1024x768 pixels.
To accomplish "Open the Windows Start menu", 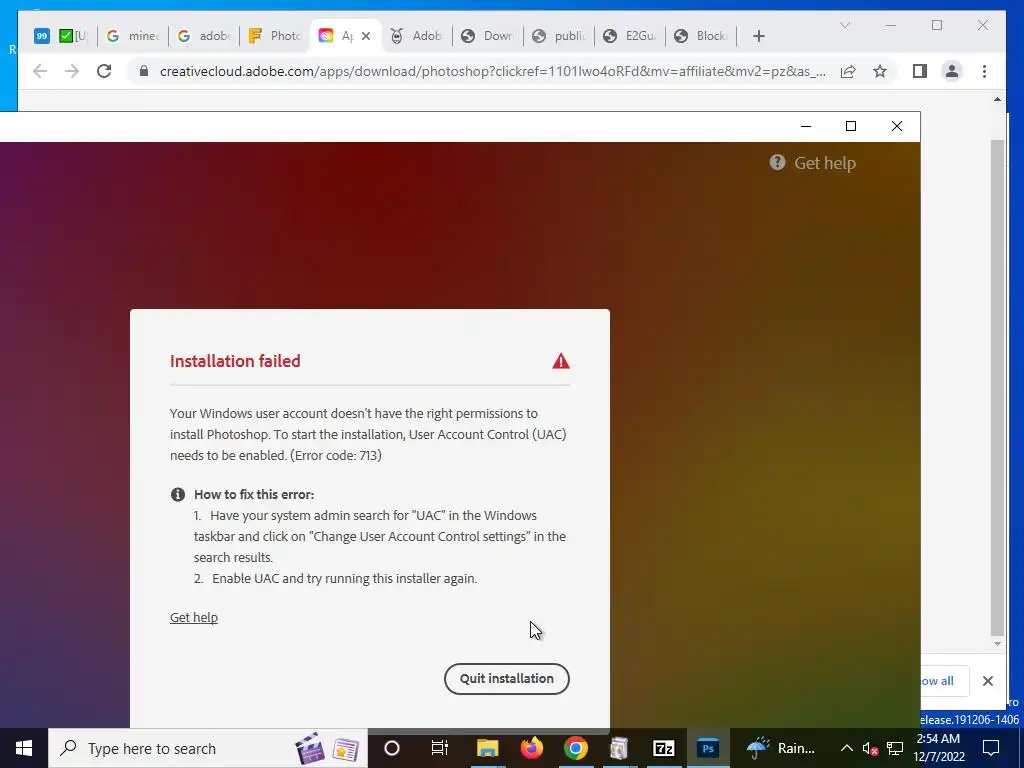I will click(24, 748).
